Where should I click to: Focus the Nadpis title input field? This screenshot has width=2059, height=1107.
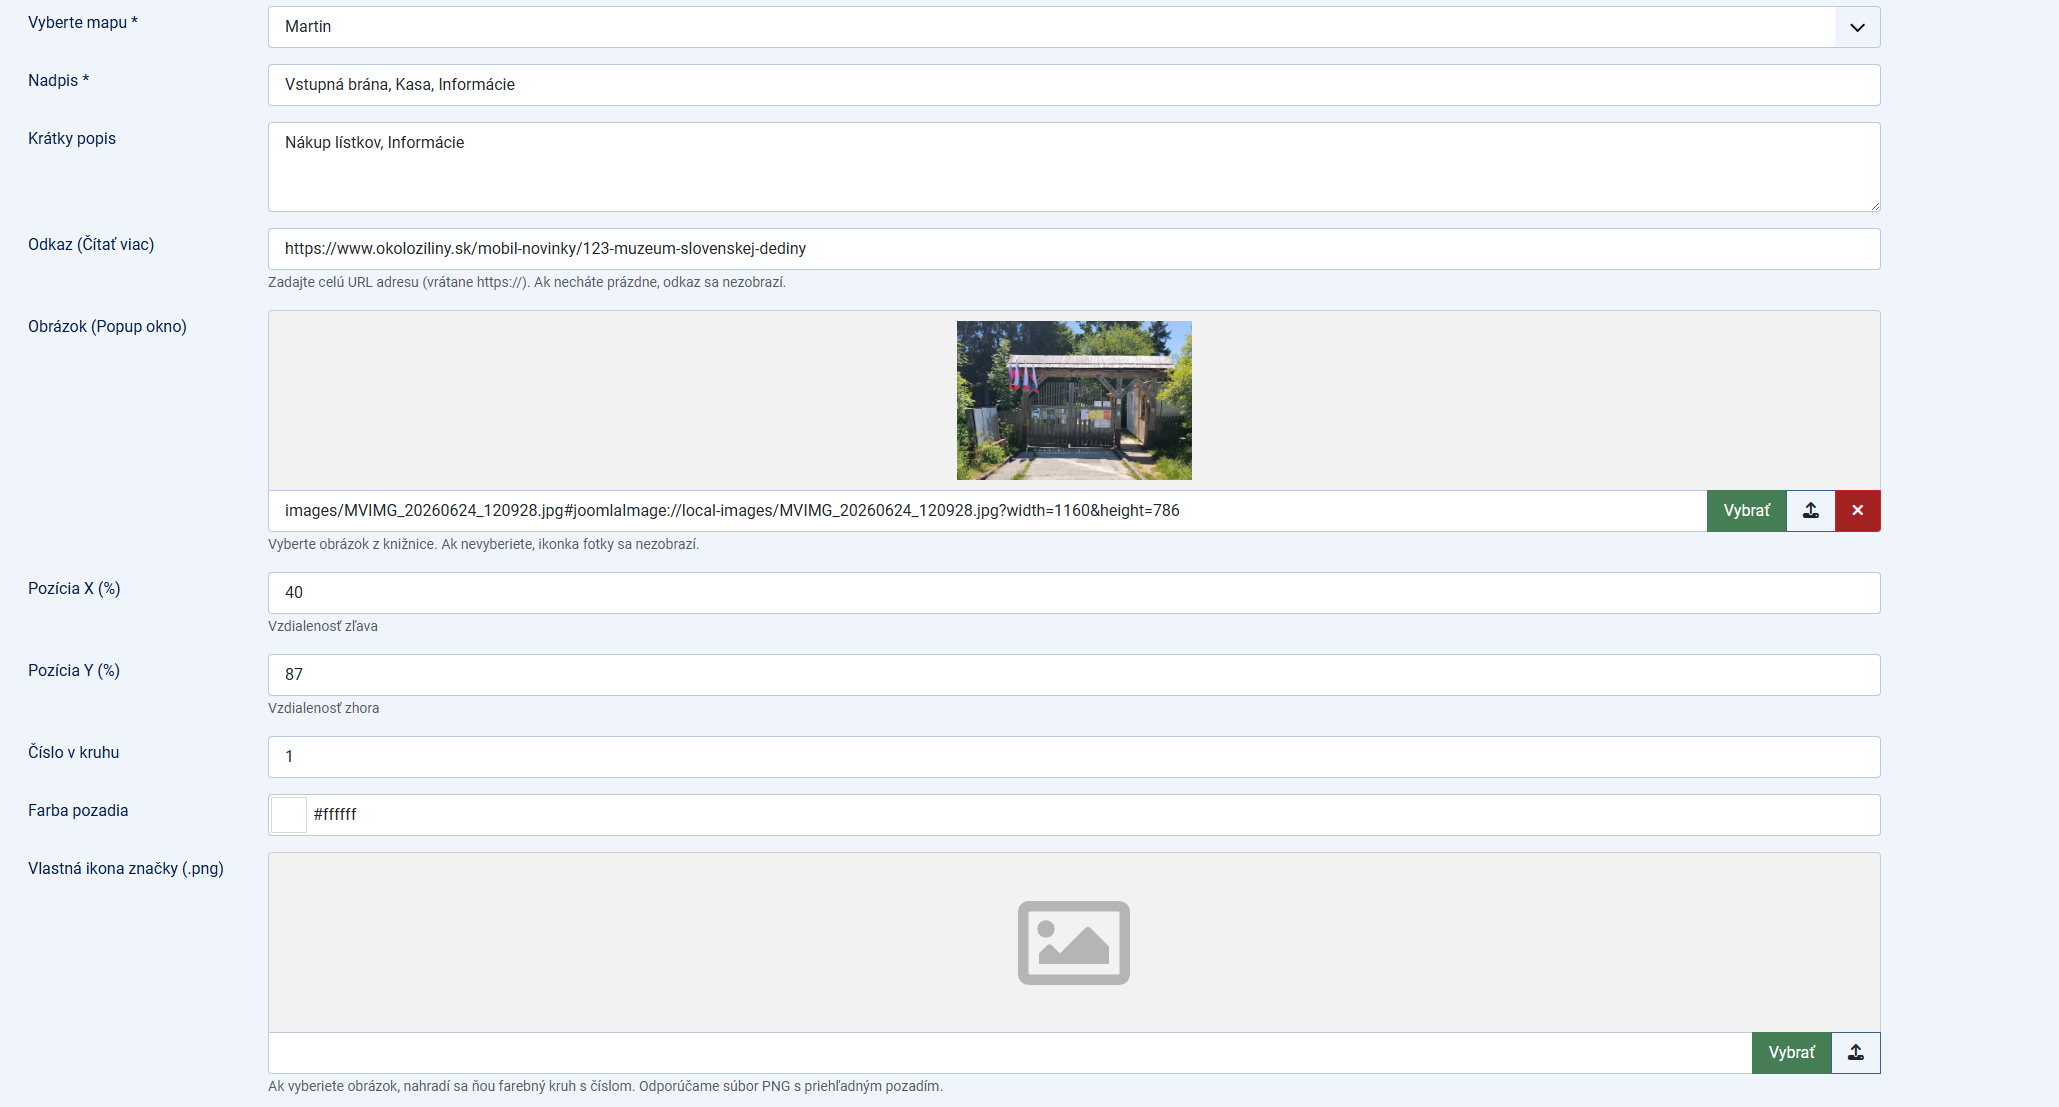coord(1074,85)
